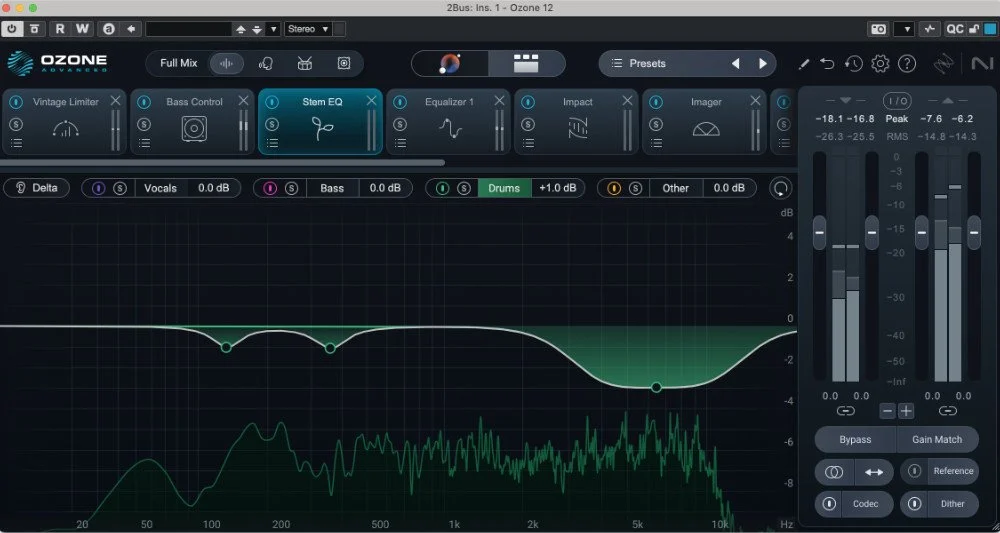This screenshot has width=1000, height=533.
Task: Go to the previous preset arrow
Action: click(735, 63)
